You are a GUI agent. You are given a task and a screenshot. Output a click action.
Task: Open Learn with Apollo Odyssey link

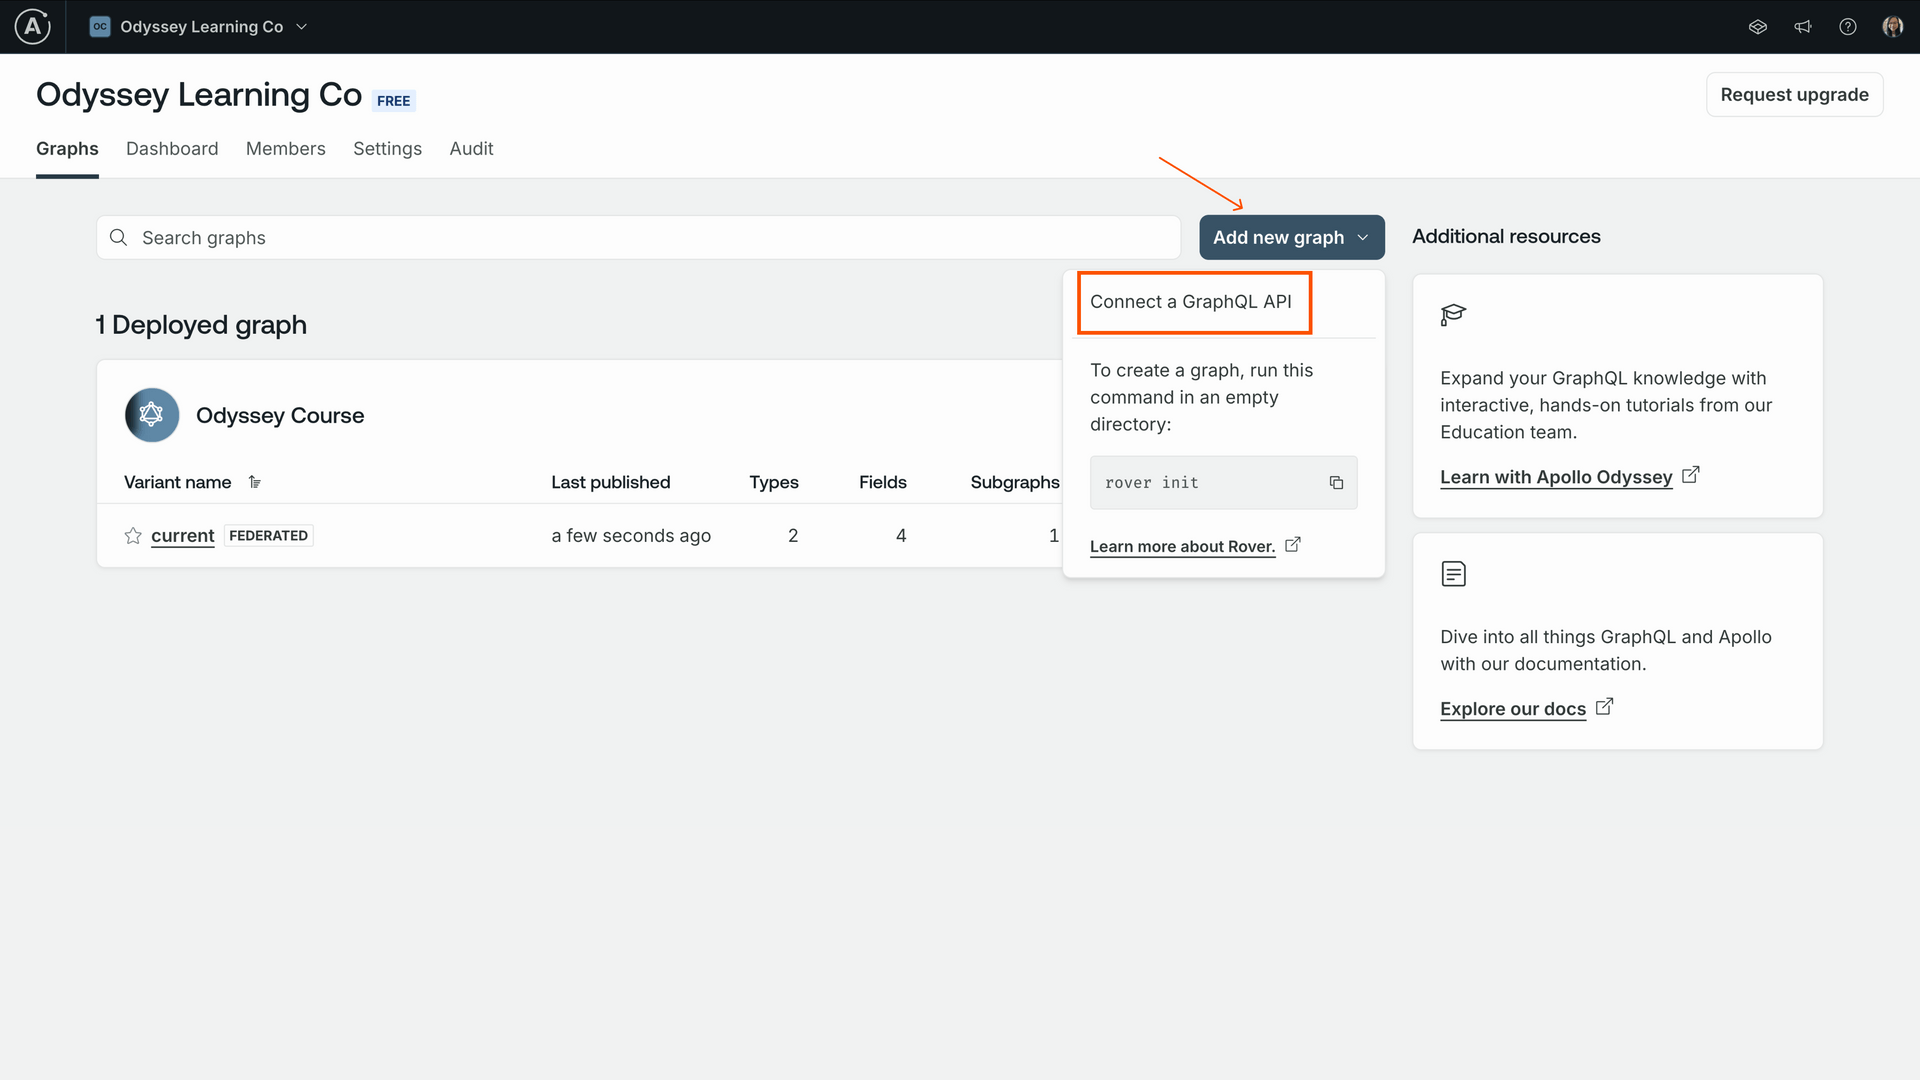[x=1556, y=477]
